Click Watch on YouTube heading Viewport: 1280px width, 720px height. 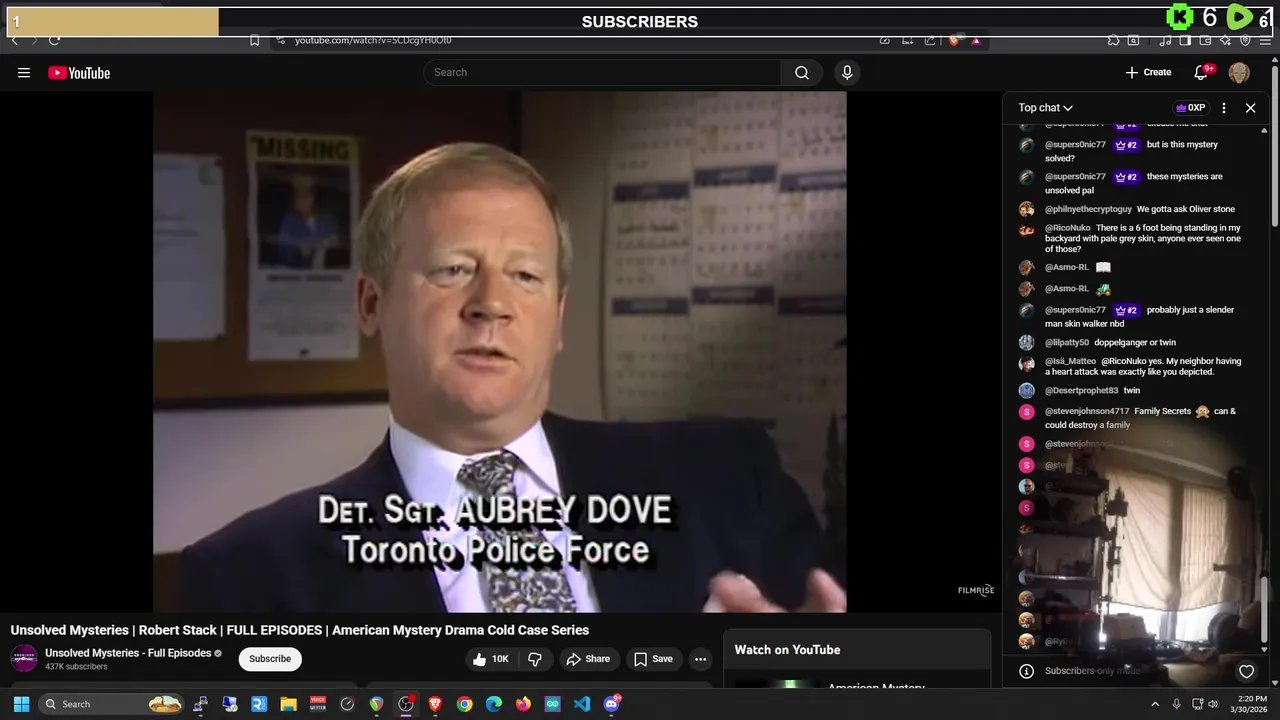(787, 650)
